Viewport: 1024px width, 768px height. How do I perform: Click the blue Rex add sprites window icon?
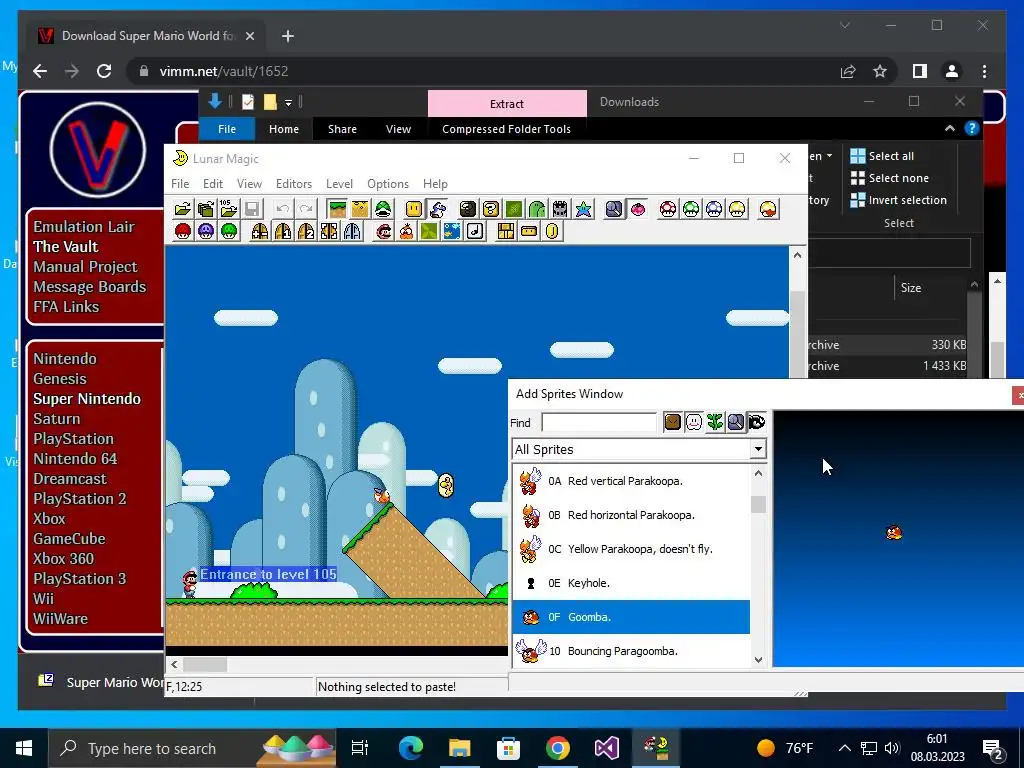click(438, 209)
